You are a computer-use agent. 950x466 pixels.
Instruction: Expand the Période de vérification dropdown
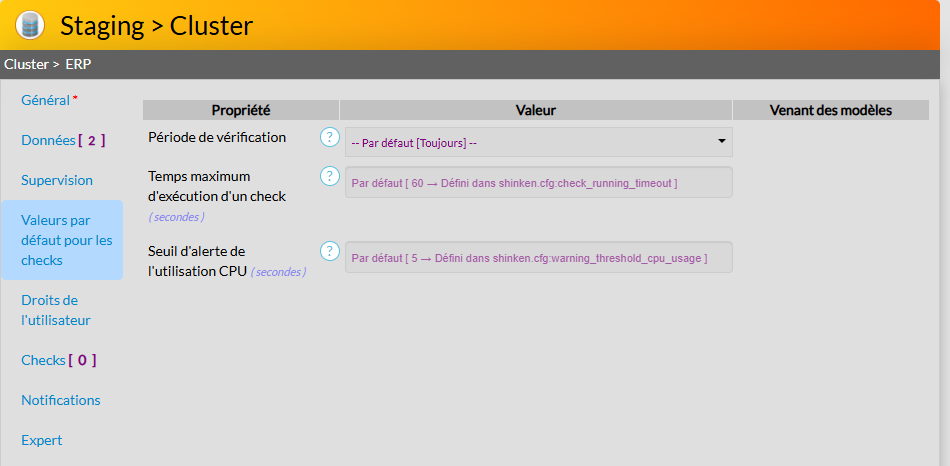point(538,142)
